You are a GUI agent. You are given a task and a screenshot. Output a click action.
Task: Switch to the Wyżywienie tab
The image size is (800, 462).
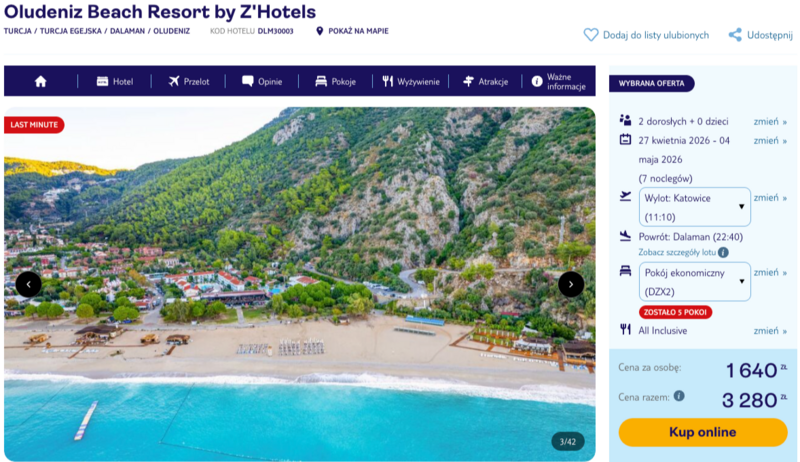click(411, 81)
